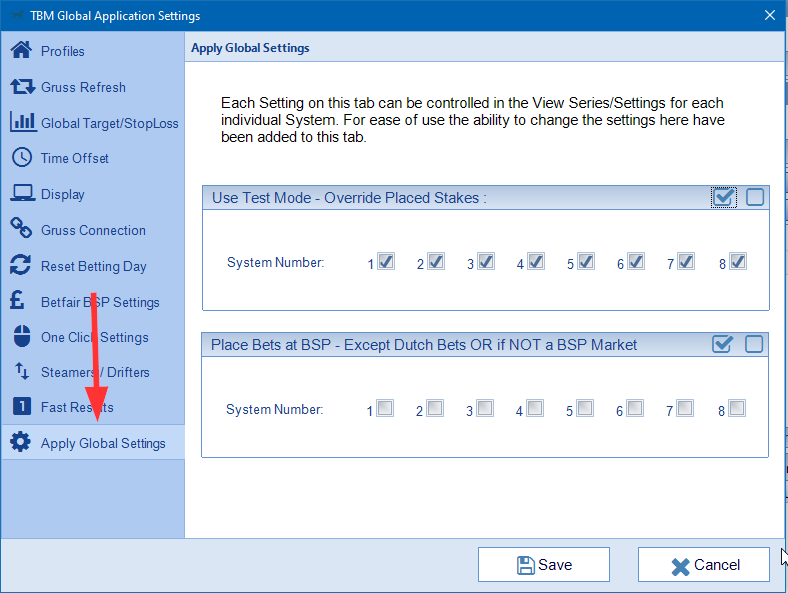The height and width of the screenshot is (593, 788).
Task: Open the Steamers / Drifters settings page
Action: coord(95,372)
